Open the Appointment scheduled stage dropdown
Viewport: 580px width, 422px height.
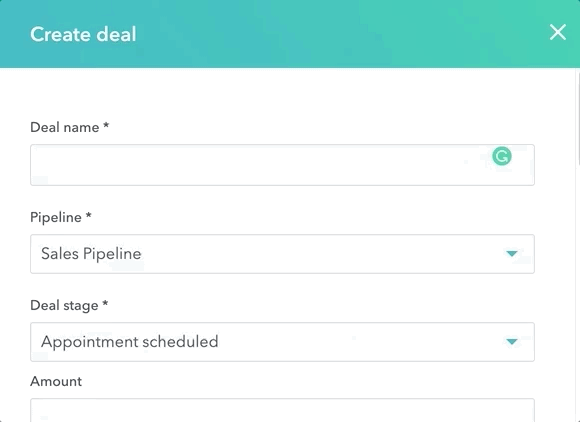(x=282, y=342)
